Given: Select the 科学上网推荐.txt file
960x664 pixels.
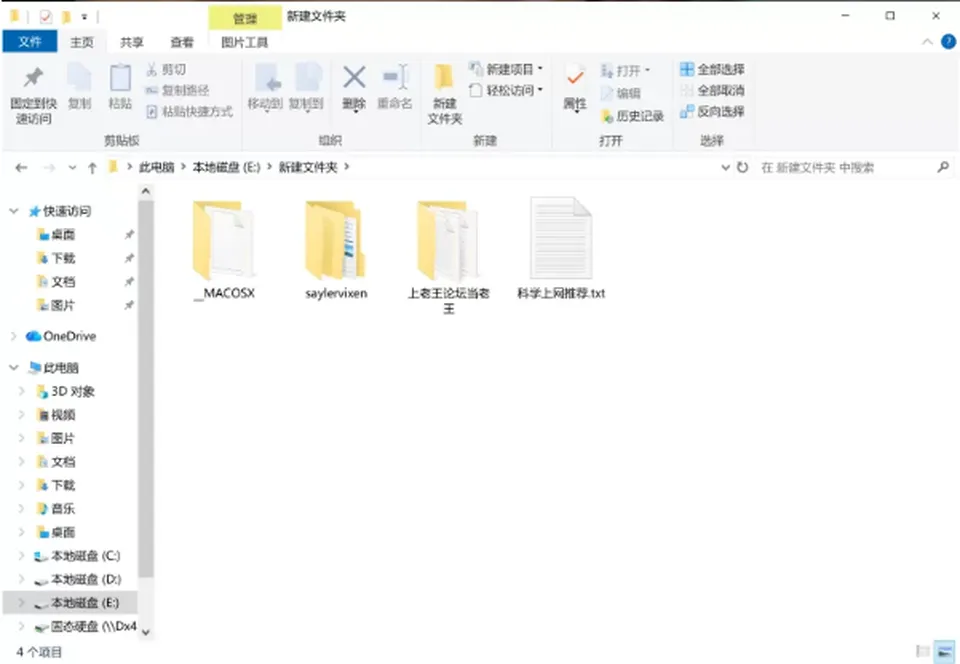Looking at the screenshot, I should [561, 248].
